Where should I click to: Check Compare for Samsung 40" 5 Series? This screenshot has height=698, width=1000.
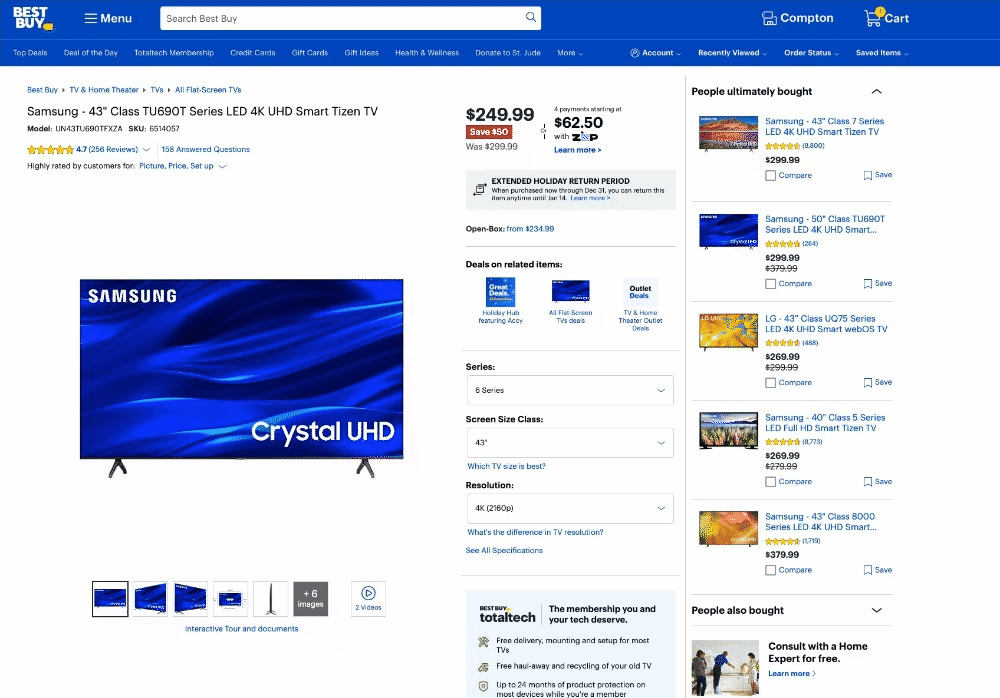pyautogui.click(x=770, y=482)
